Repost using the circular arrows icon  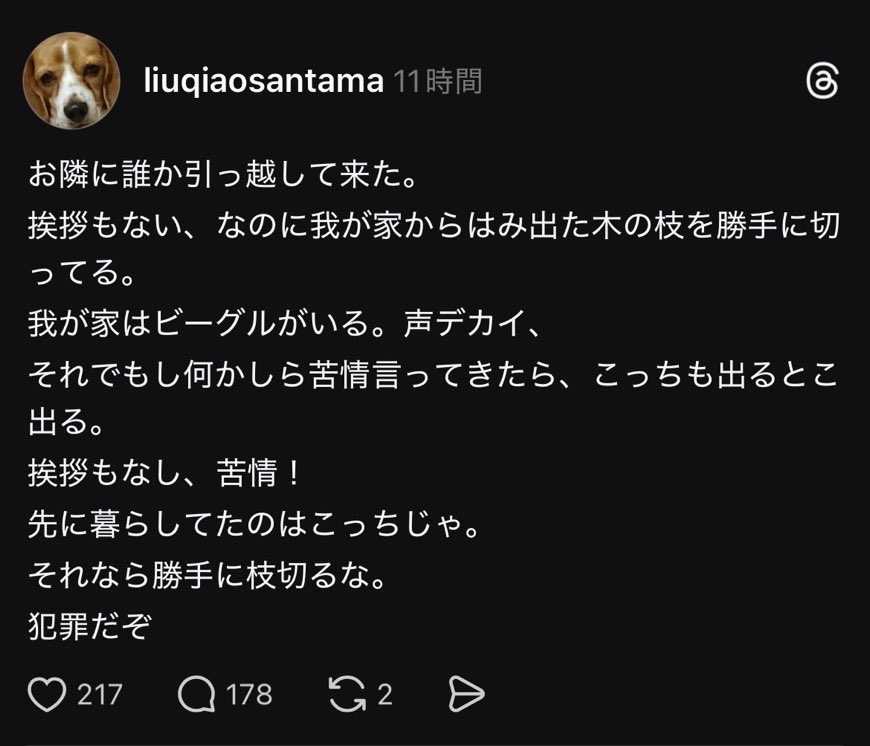coord(346,693)
